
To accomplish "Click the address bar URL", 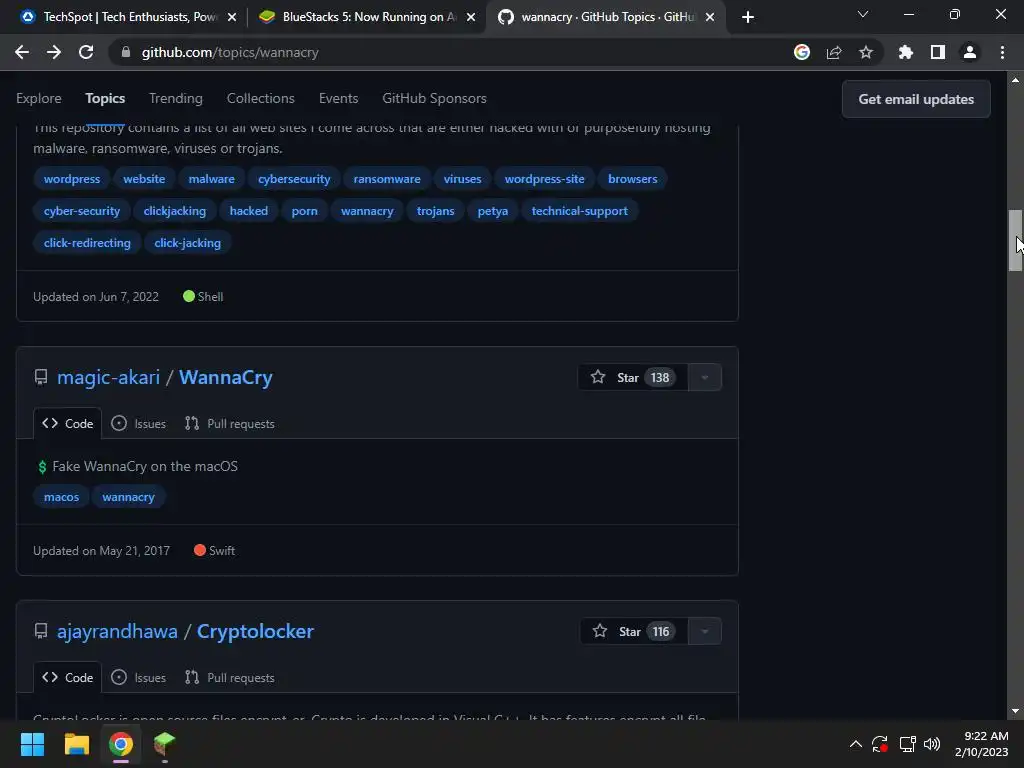I will [x=230, y=52].
